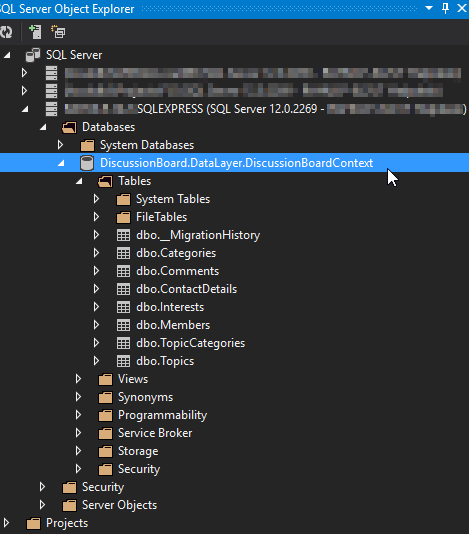This screenshot has height=534, width=469.
Task: Click the Service Broker folder icon
Action: [x=105, y=434]
